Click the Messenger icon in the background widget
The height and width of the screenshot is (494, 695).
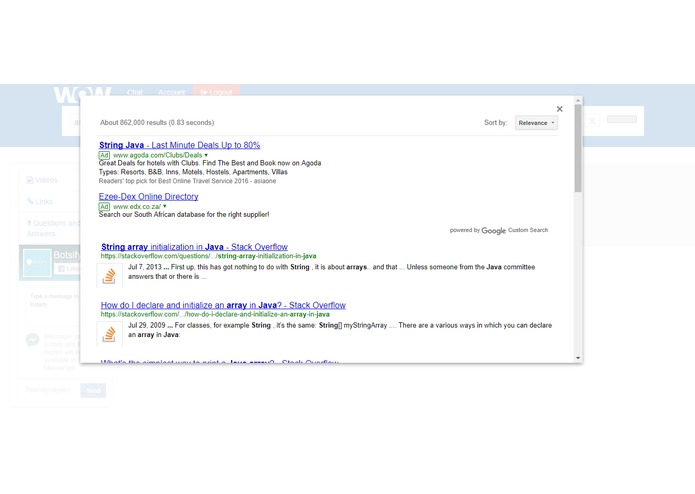coord(32,340)
